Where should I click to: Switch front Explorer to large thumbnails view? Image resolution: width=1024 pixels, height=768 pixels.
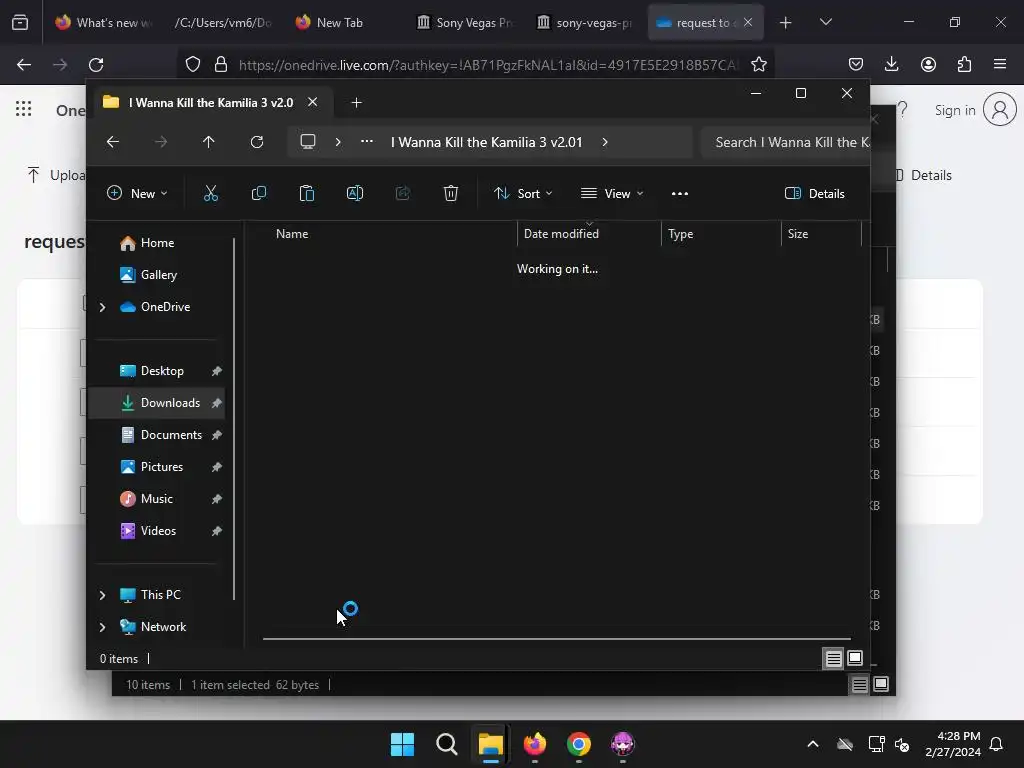[855, 658]
